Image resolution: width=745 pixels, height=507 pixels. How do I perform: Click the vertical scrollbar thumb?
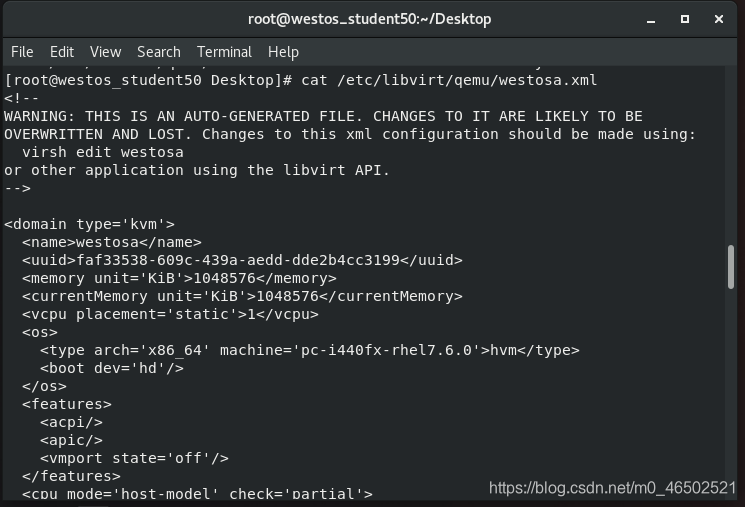point(731,267)
